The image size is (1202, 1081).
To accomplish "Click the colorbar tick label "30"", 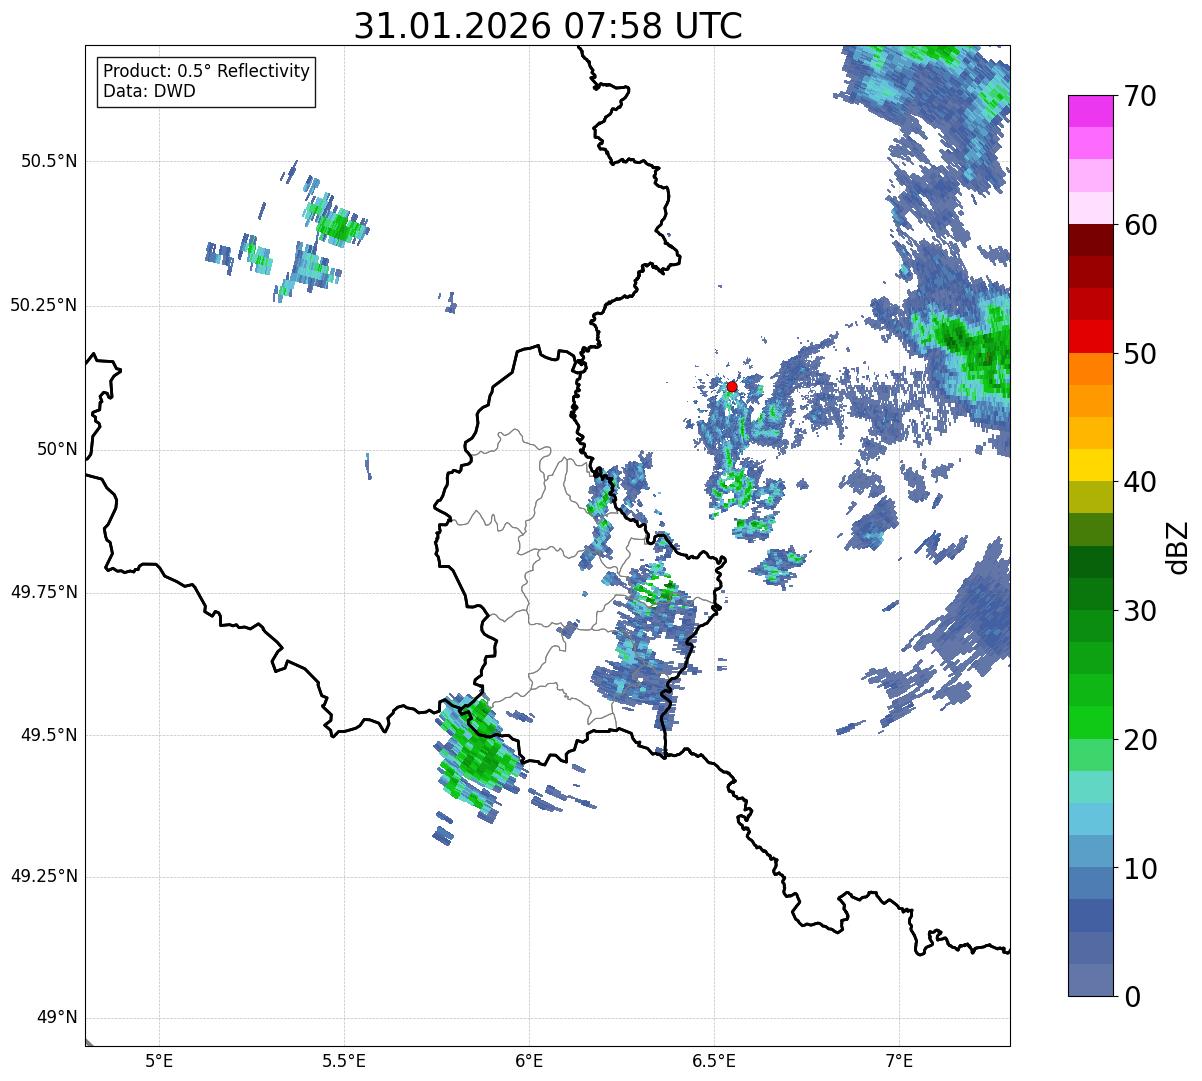I will 1139,611.
